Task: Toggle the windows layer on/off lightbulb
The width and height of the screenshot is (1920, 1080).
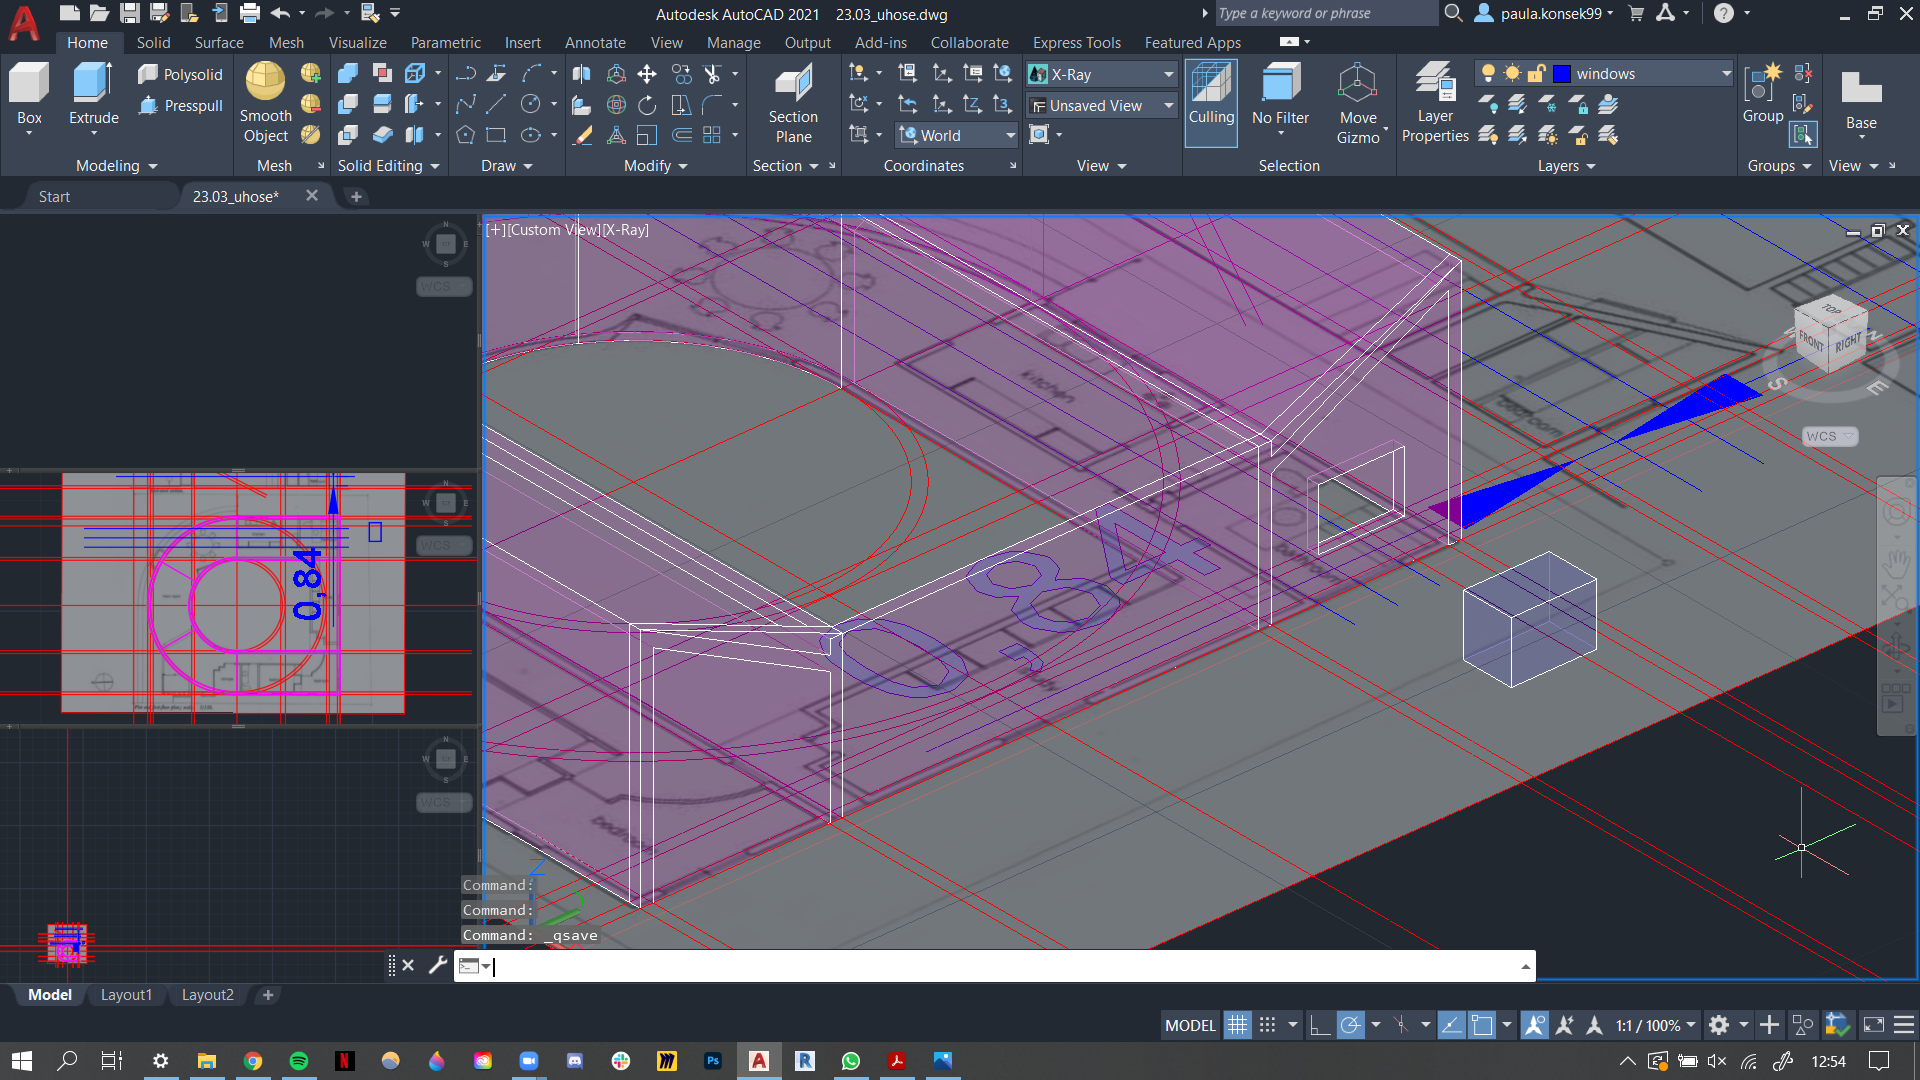Action: [1488, 73]
